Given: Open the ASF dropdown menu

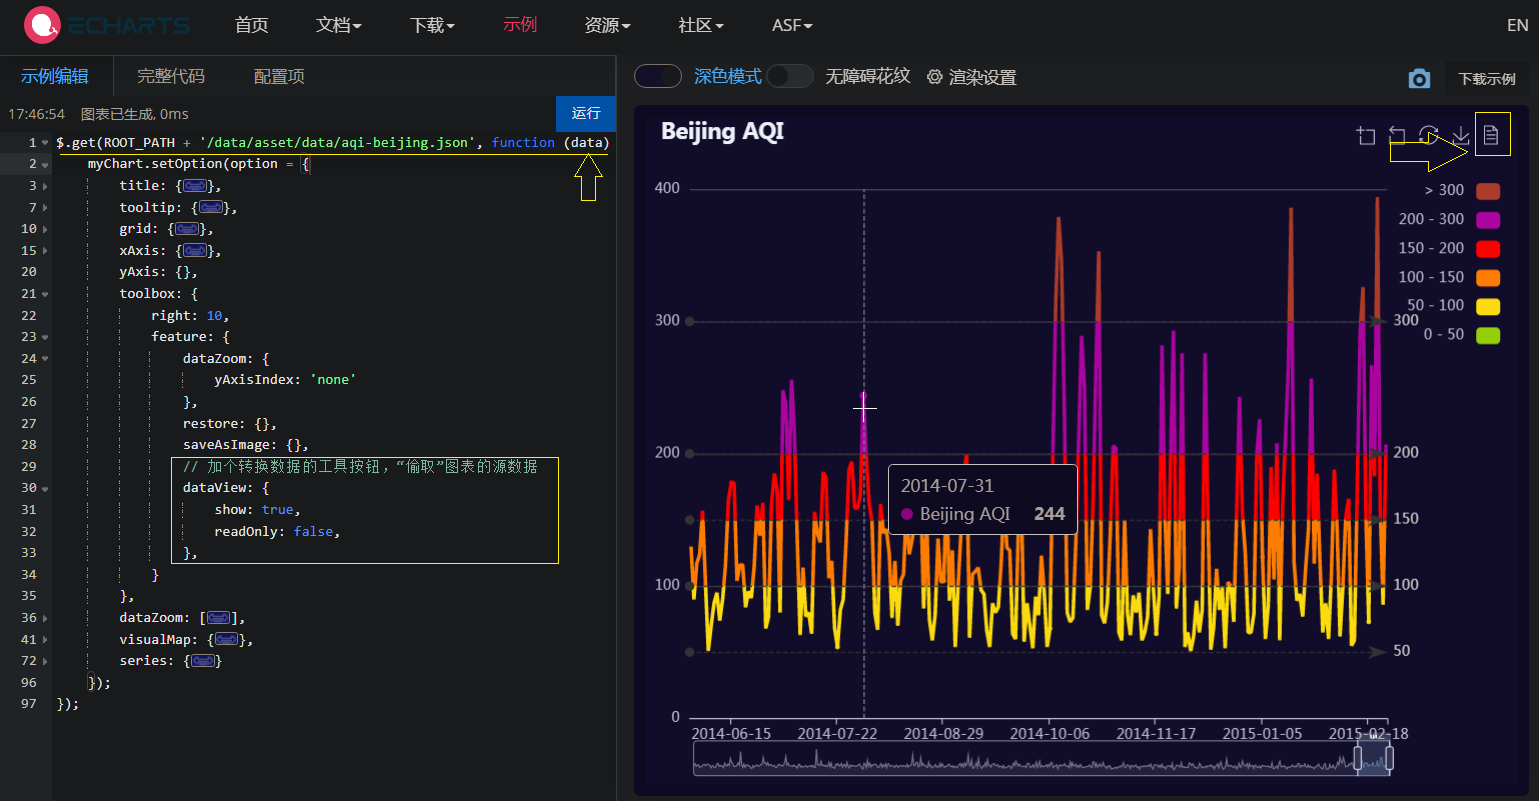Looking at the screenshot, I should 792,25.
